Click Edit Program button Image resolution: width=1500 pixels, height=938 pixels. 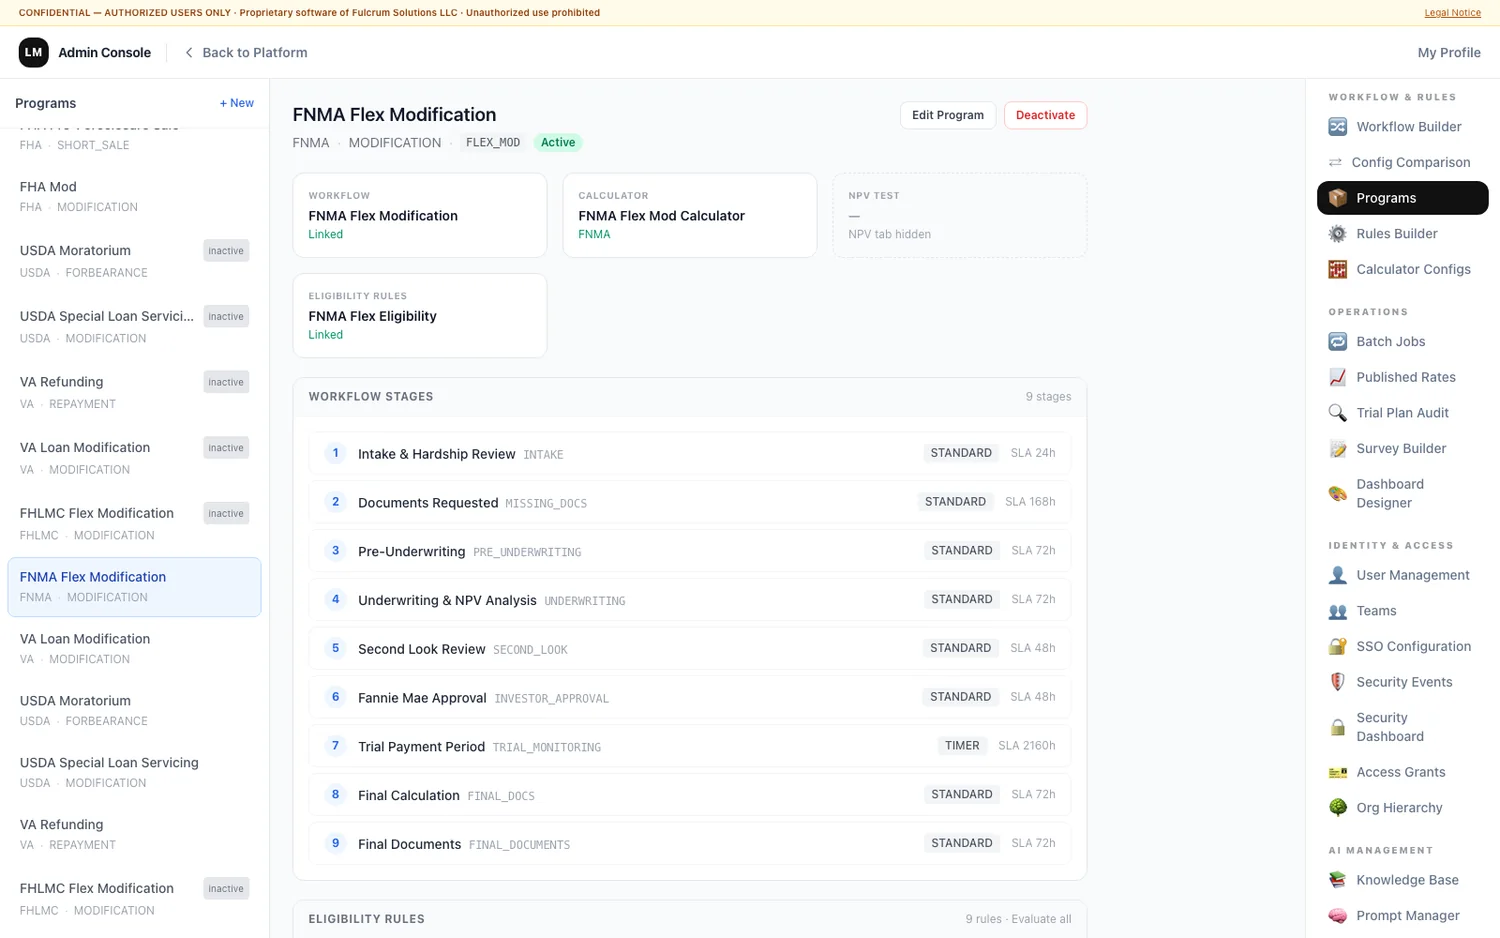pos(948,115)
